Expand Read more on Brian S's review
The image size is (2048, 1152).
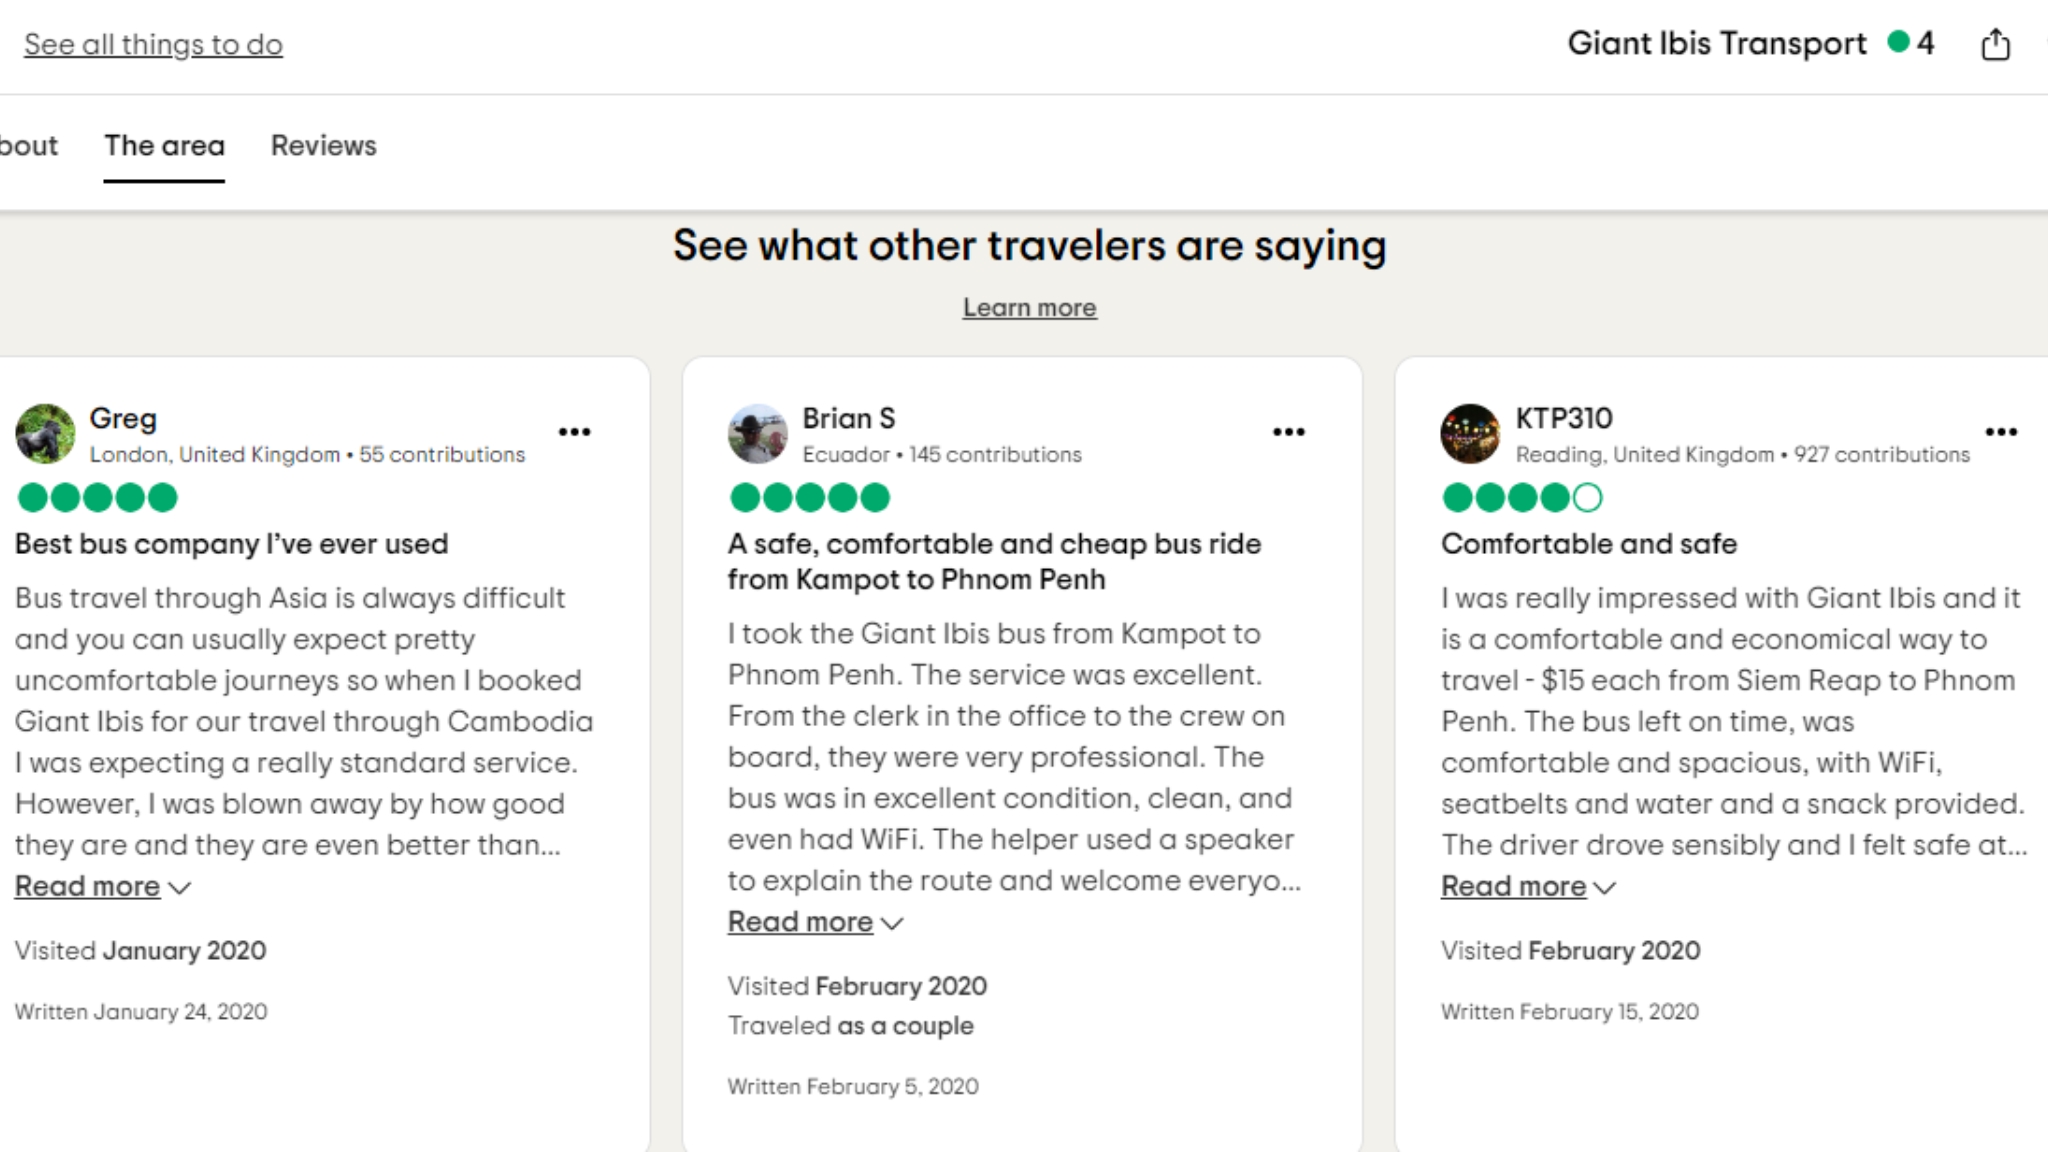pos(800,921)
